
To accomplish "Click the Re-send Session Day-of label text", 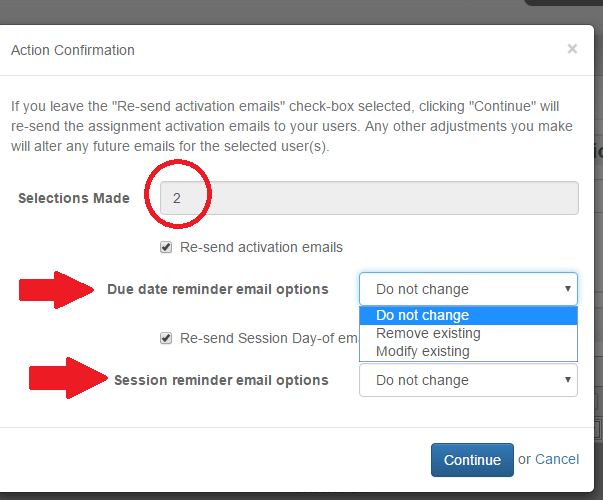I will 269,338.
